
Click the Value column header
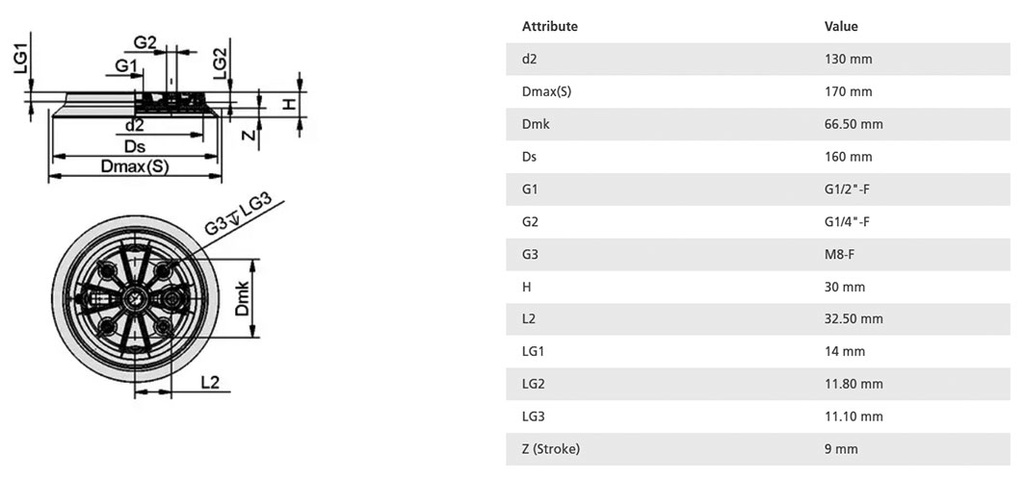(x=841, y=27)
